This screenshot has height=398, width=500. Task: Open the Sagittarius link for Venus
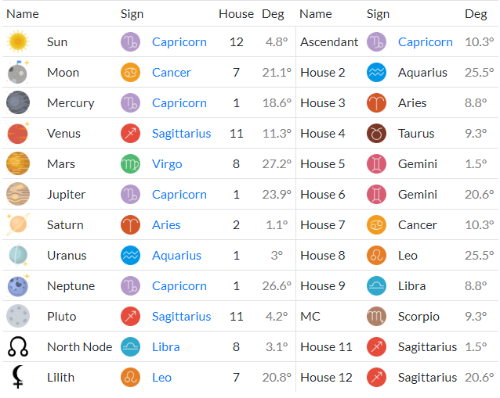pos(181,134)
